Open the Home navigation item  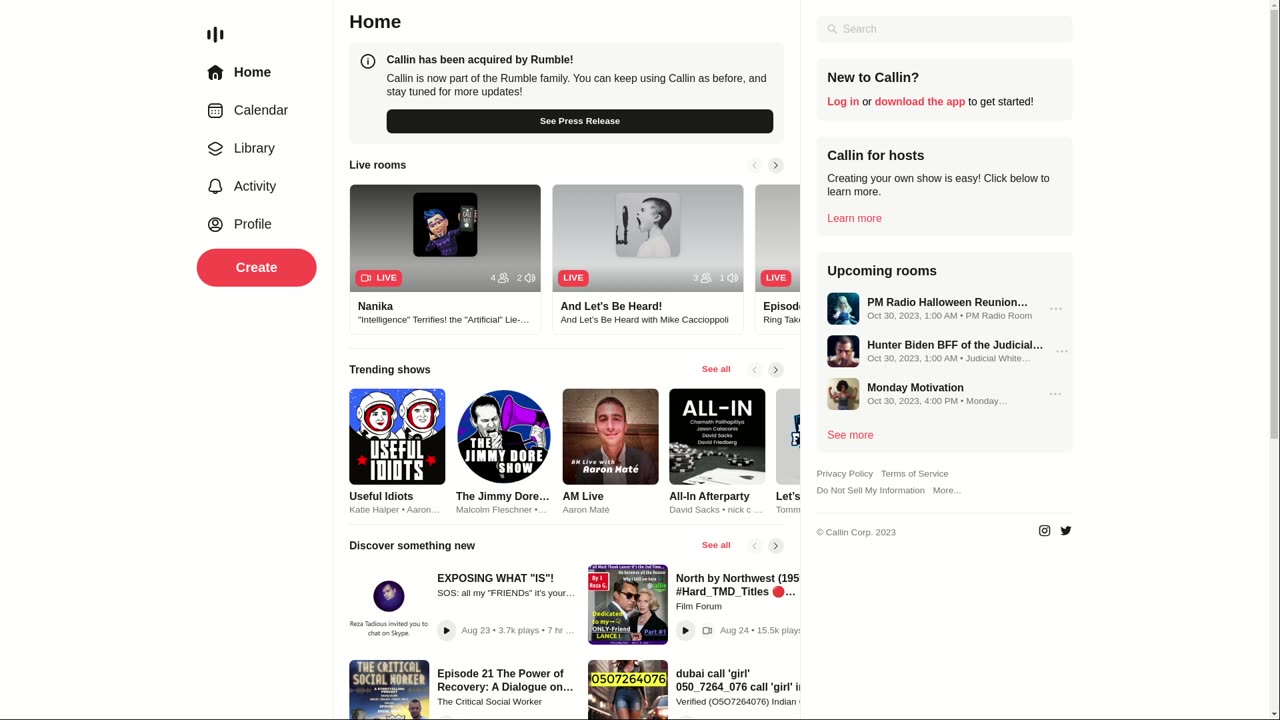click(239, 72)
